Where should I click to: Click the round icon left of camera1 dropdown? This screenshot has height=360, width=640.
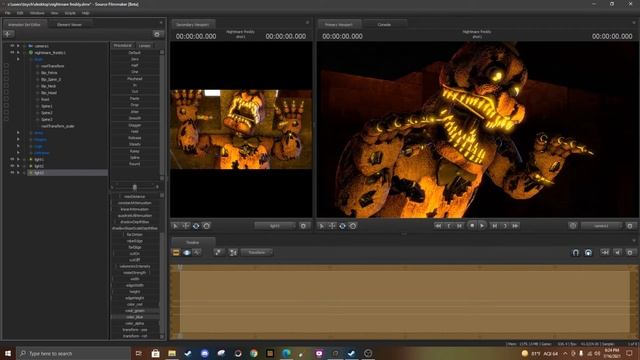[573, 226]
